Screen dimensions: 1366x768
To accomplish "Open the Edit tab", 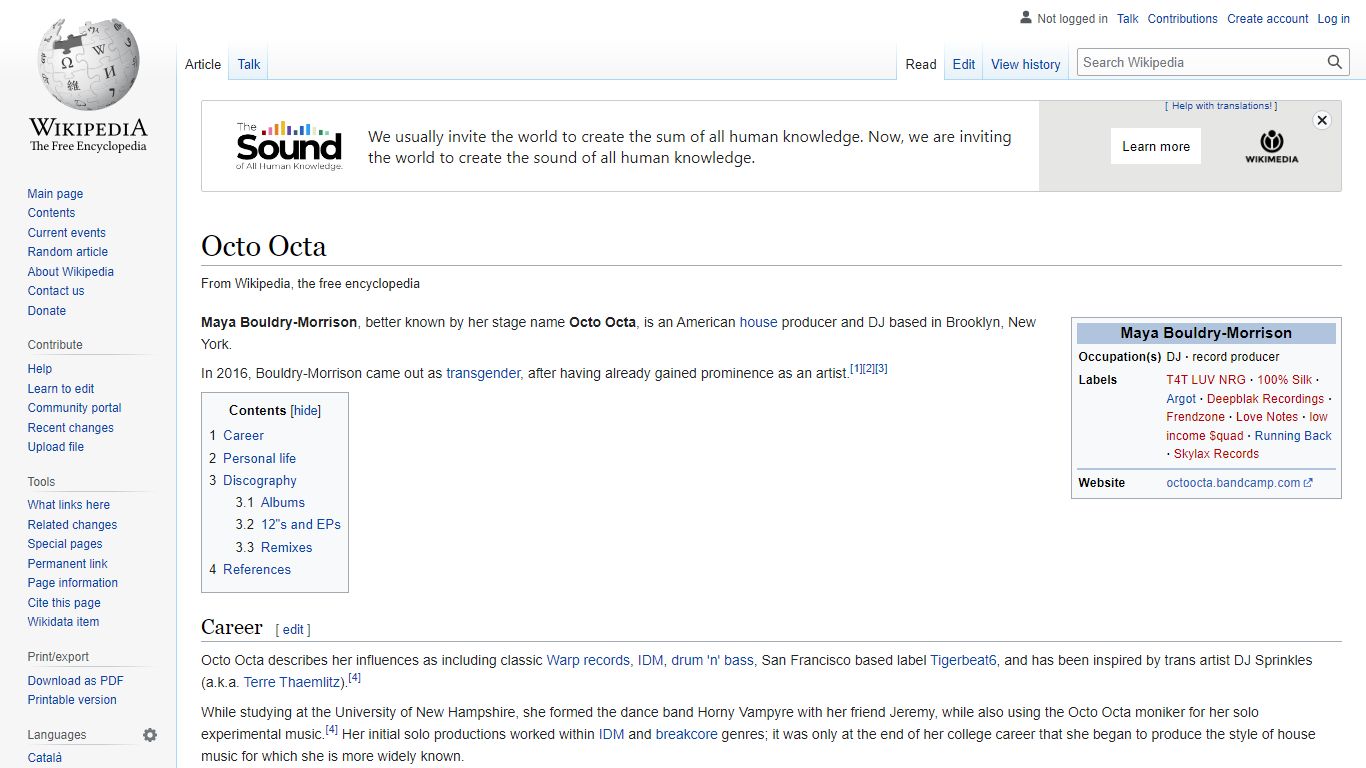I will pos(964,64).
